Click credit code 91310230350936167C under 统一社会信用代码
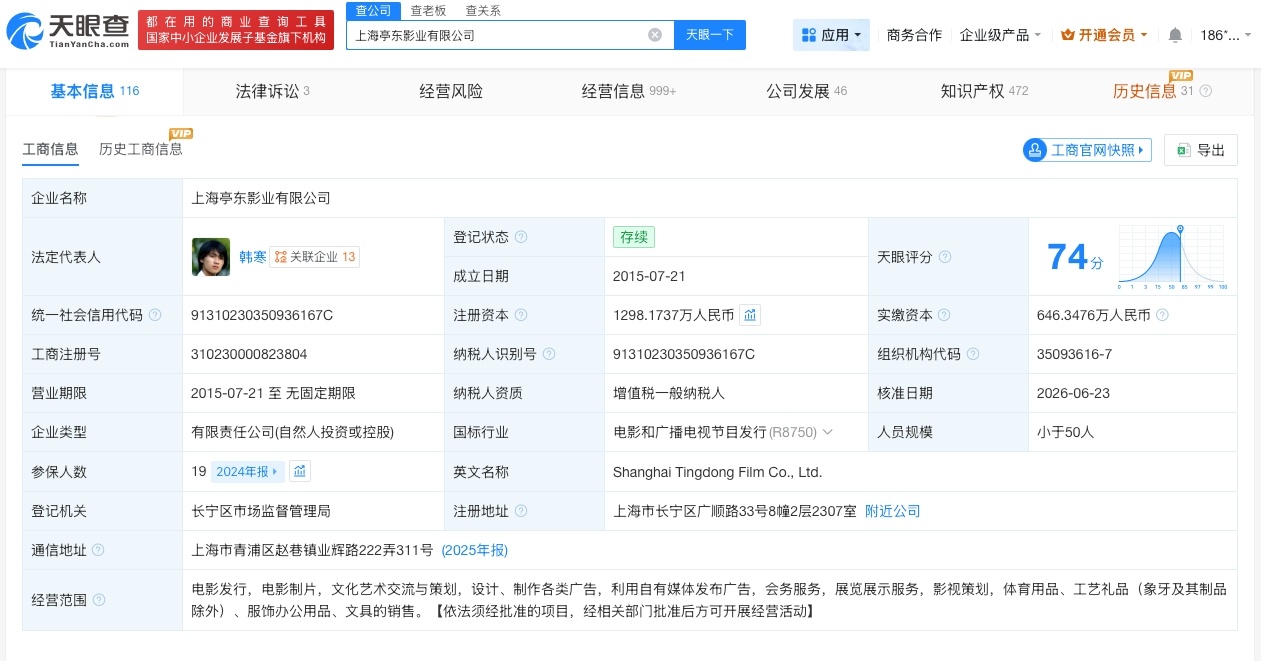The width and height of the screenshot is (1261, 661). click(x=262, y=315)
